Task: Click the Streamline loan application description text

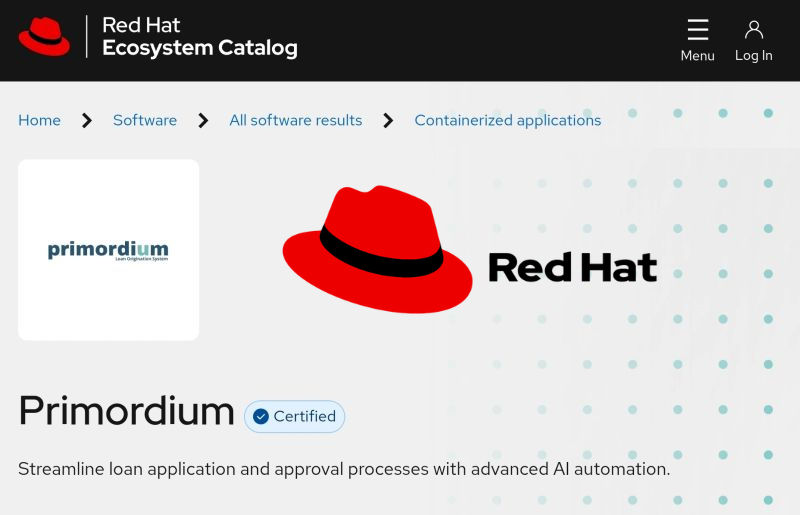Action: [344, 469]
